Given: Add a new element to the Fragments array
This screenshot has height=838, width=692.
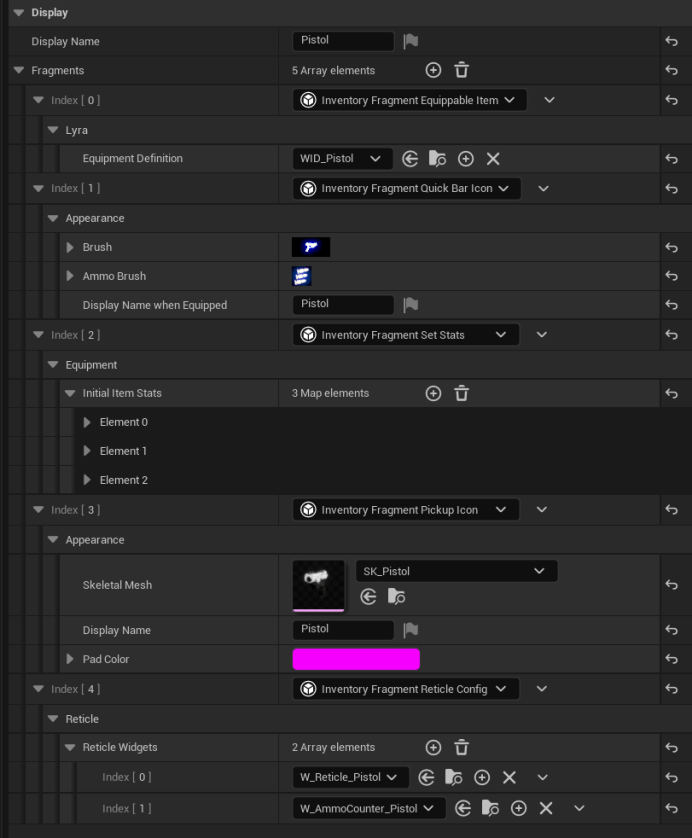Looking at the screenshot, I should (x=433, y=71).
